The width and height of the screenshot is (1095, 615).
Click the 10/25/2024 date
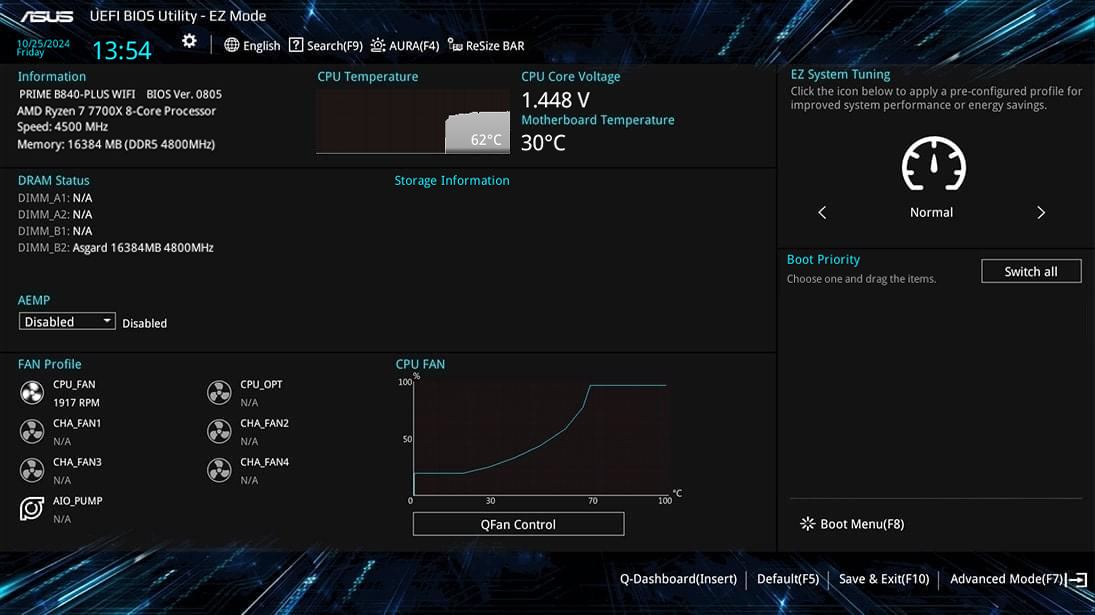[x=43, y=43]
